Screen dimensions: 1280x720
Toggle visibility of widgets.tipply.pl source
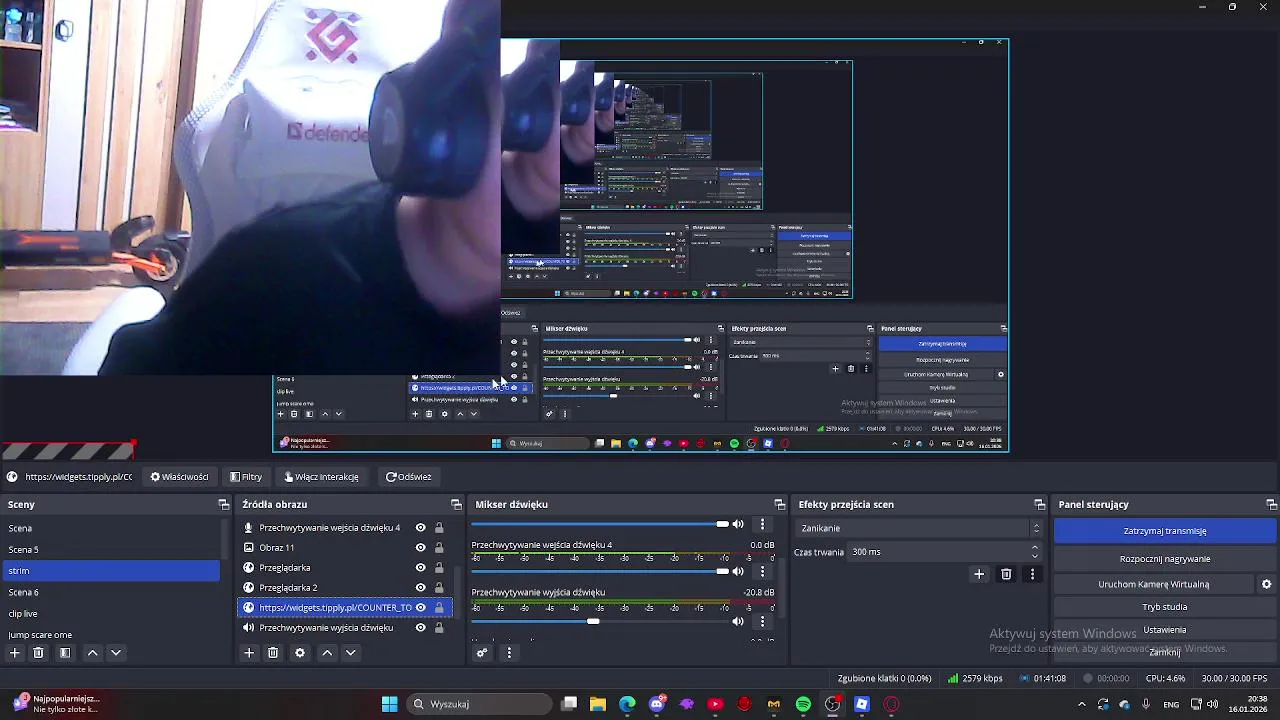[x=420, y=608]
